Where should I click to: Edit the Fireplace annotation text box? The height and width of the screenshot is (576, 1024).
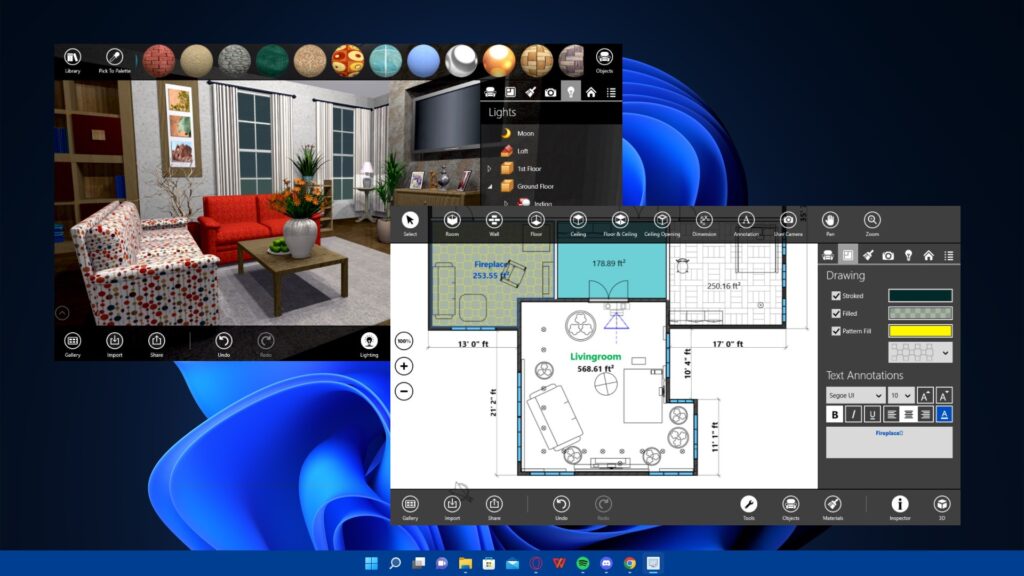[889, 442]
